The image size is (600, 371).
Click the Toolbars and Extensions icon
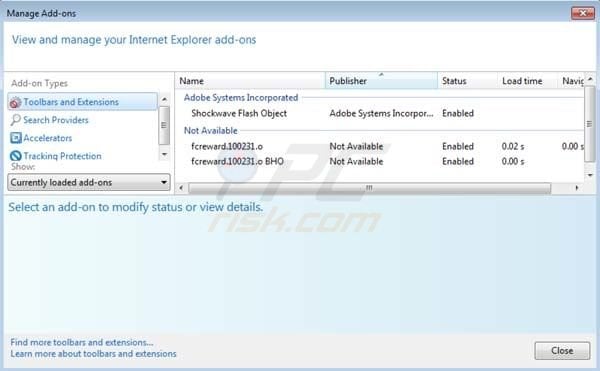pyautogui.click(x=15, y=102)
